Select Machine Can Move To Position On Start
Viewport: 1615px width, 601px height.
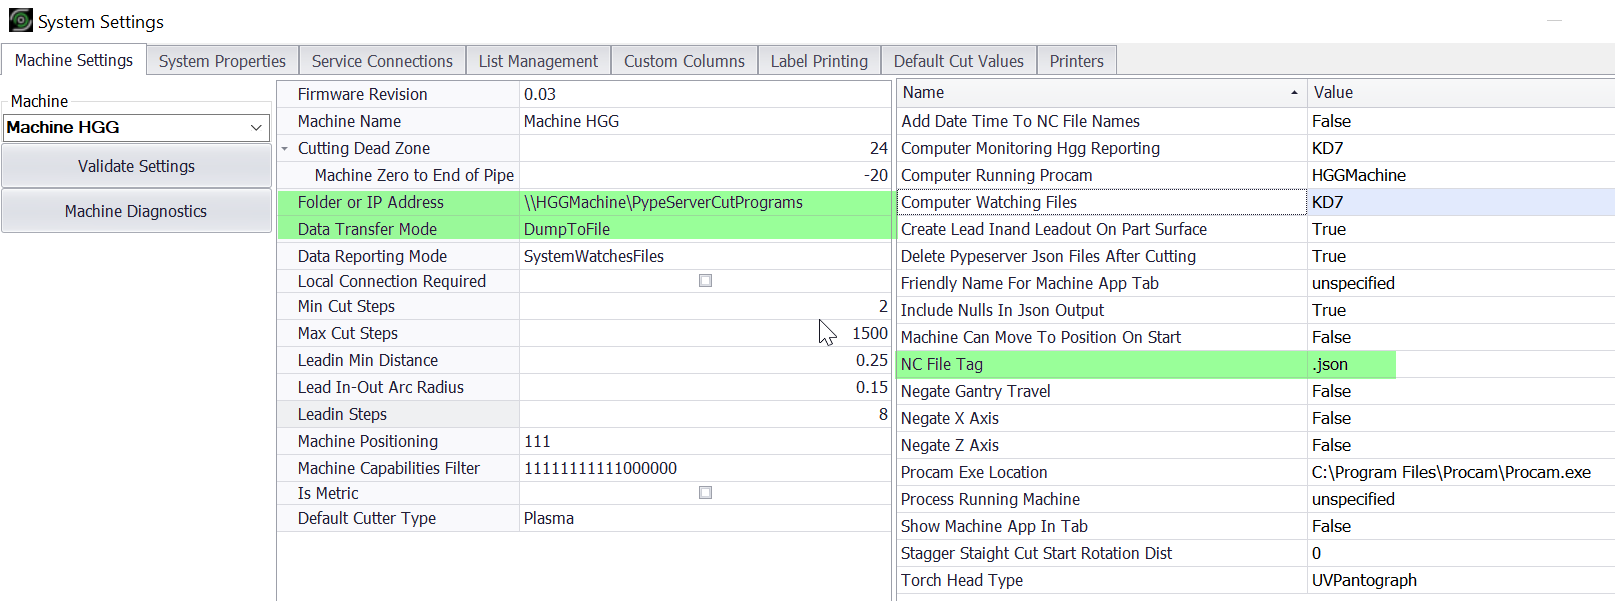[x=1041, y=337]
